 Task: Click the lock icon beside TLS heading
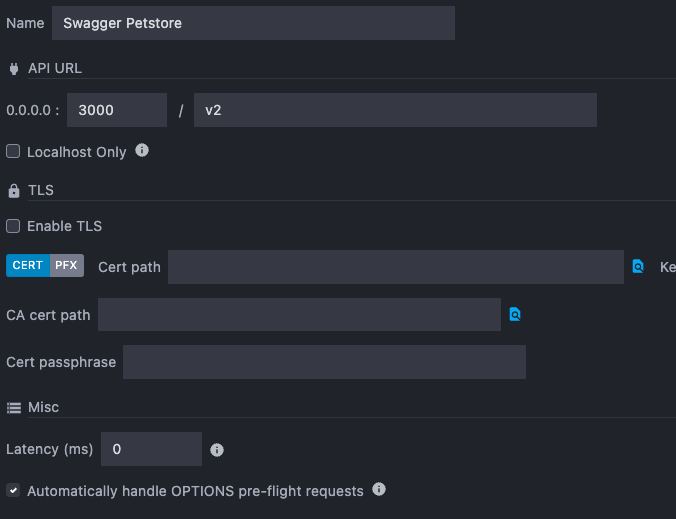point(14,191)
